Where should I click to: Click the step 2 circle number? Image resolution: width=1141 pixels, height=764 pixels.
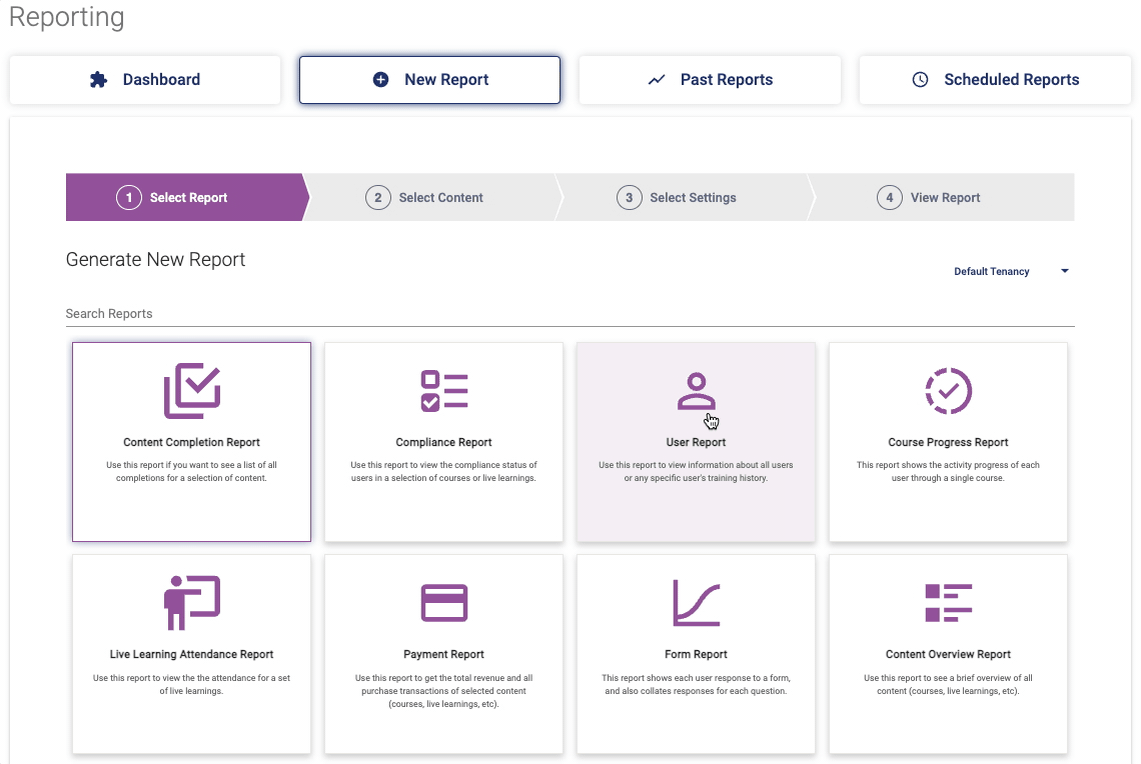(x=378, y=197)
